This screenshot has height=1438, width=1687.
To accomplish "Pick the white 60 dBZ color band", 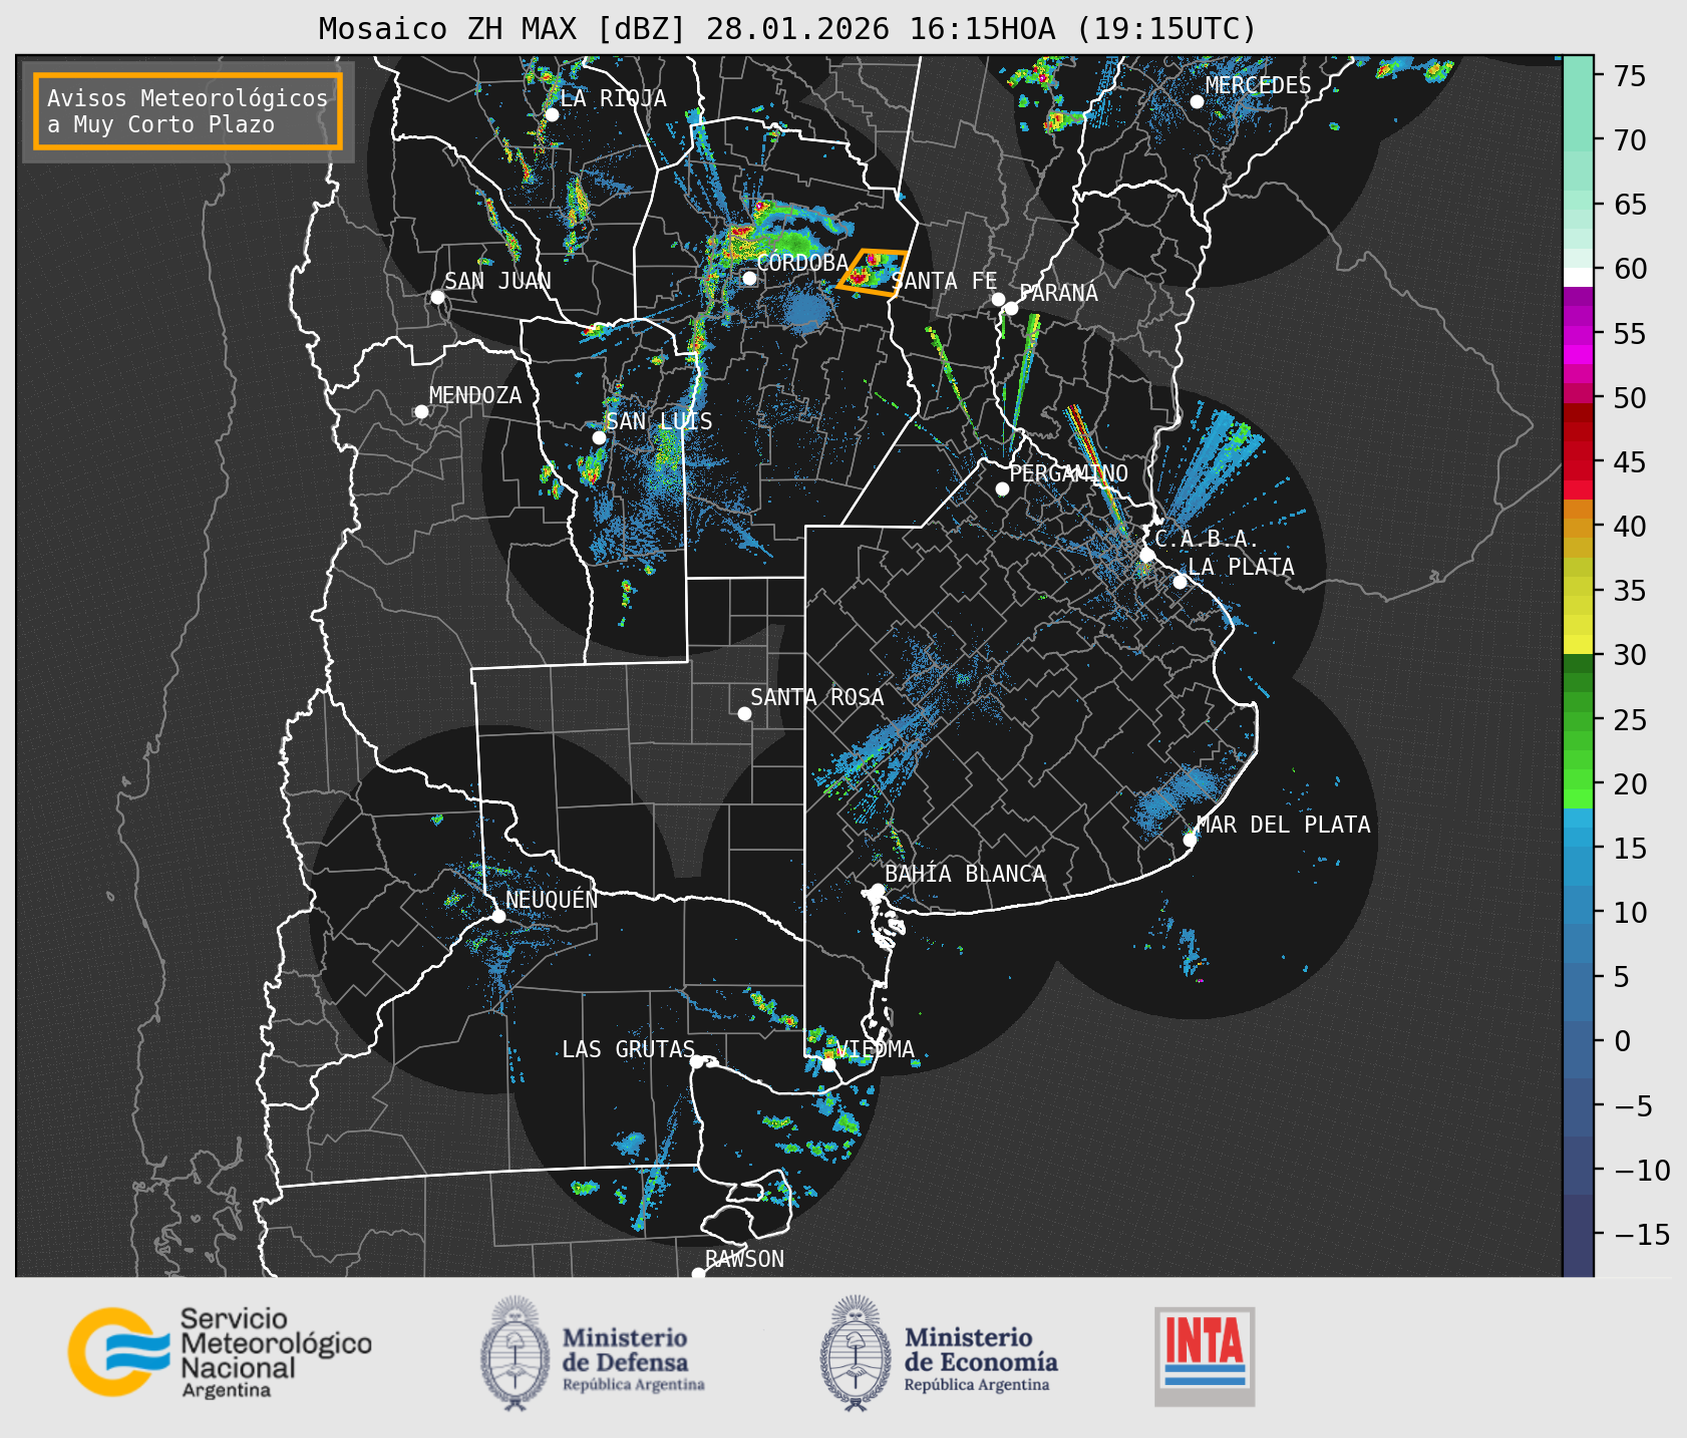I will click(x=1577, y=277).
